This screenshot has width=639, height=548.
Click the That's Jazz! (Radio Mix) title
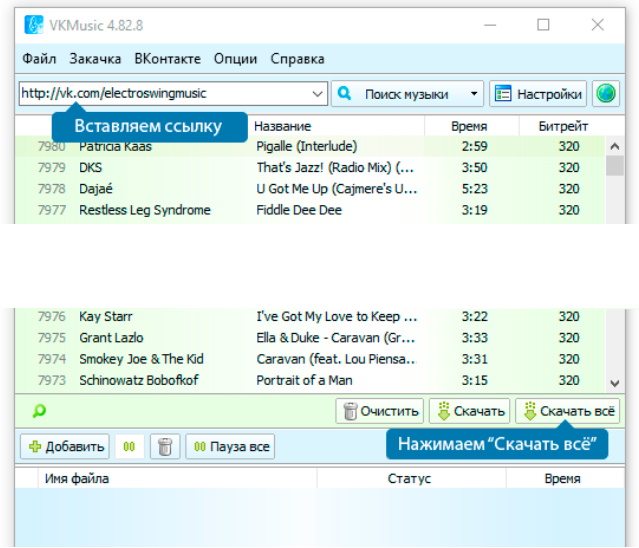pyautogui.click(x=335, y=167)
